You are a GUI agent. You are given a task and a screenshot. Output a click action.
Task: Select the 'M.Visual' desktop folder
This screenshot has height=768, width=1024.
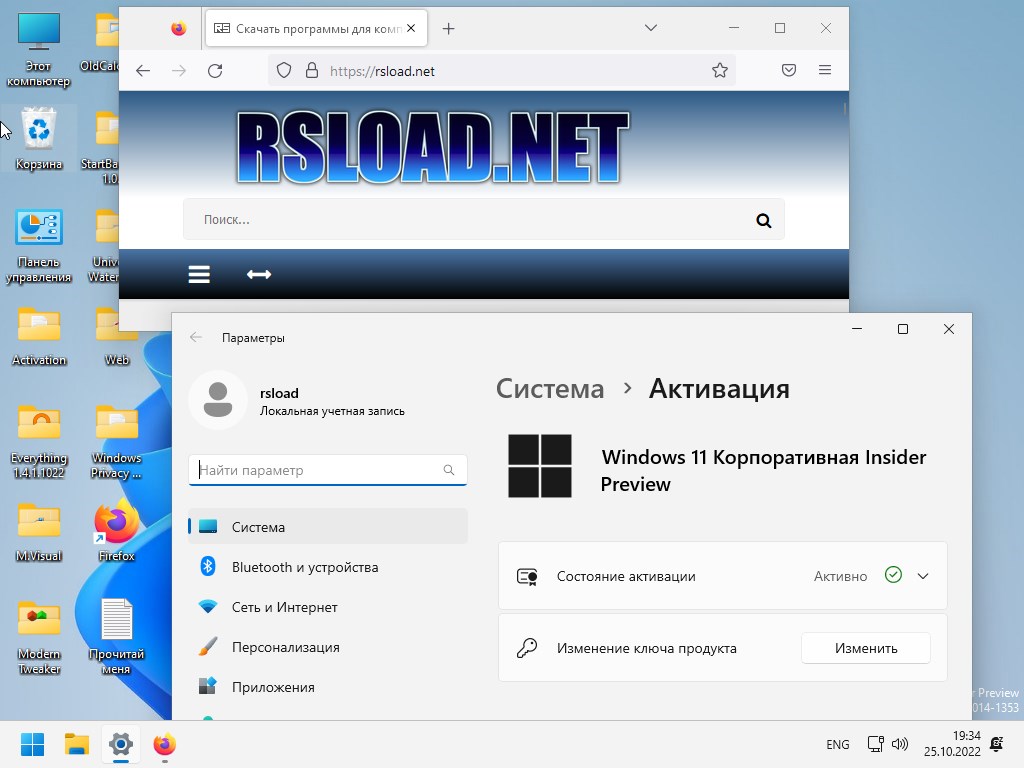click(39, 532)
